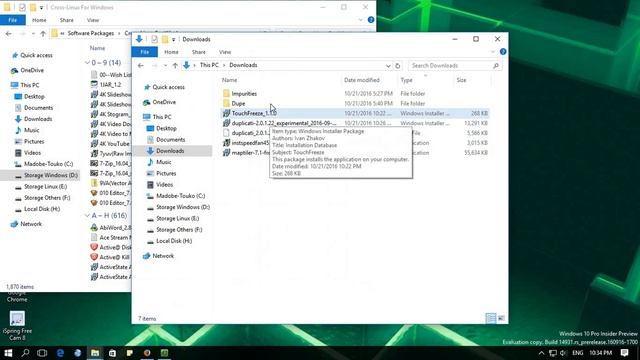Image resolution: width=640 pixels, height=360 pixels.
Task: Click taskbar Search icon
Action: point(25,353)
